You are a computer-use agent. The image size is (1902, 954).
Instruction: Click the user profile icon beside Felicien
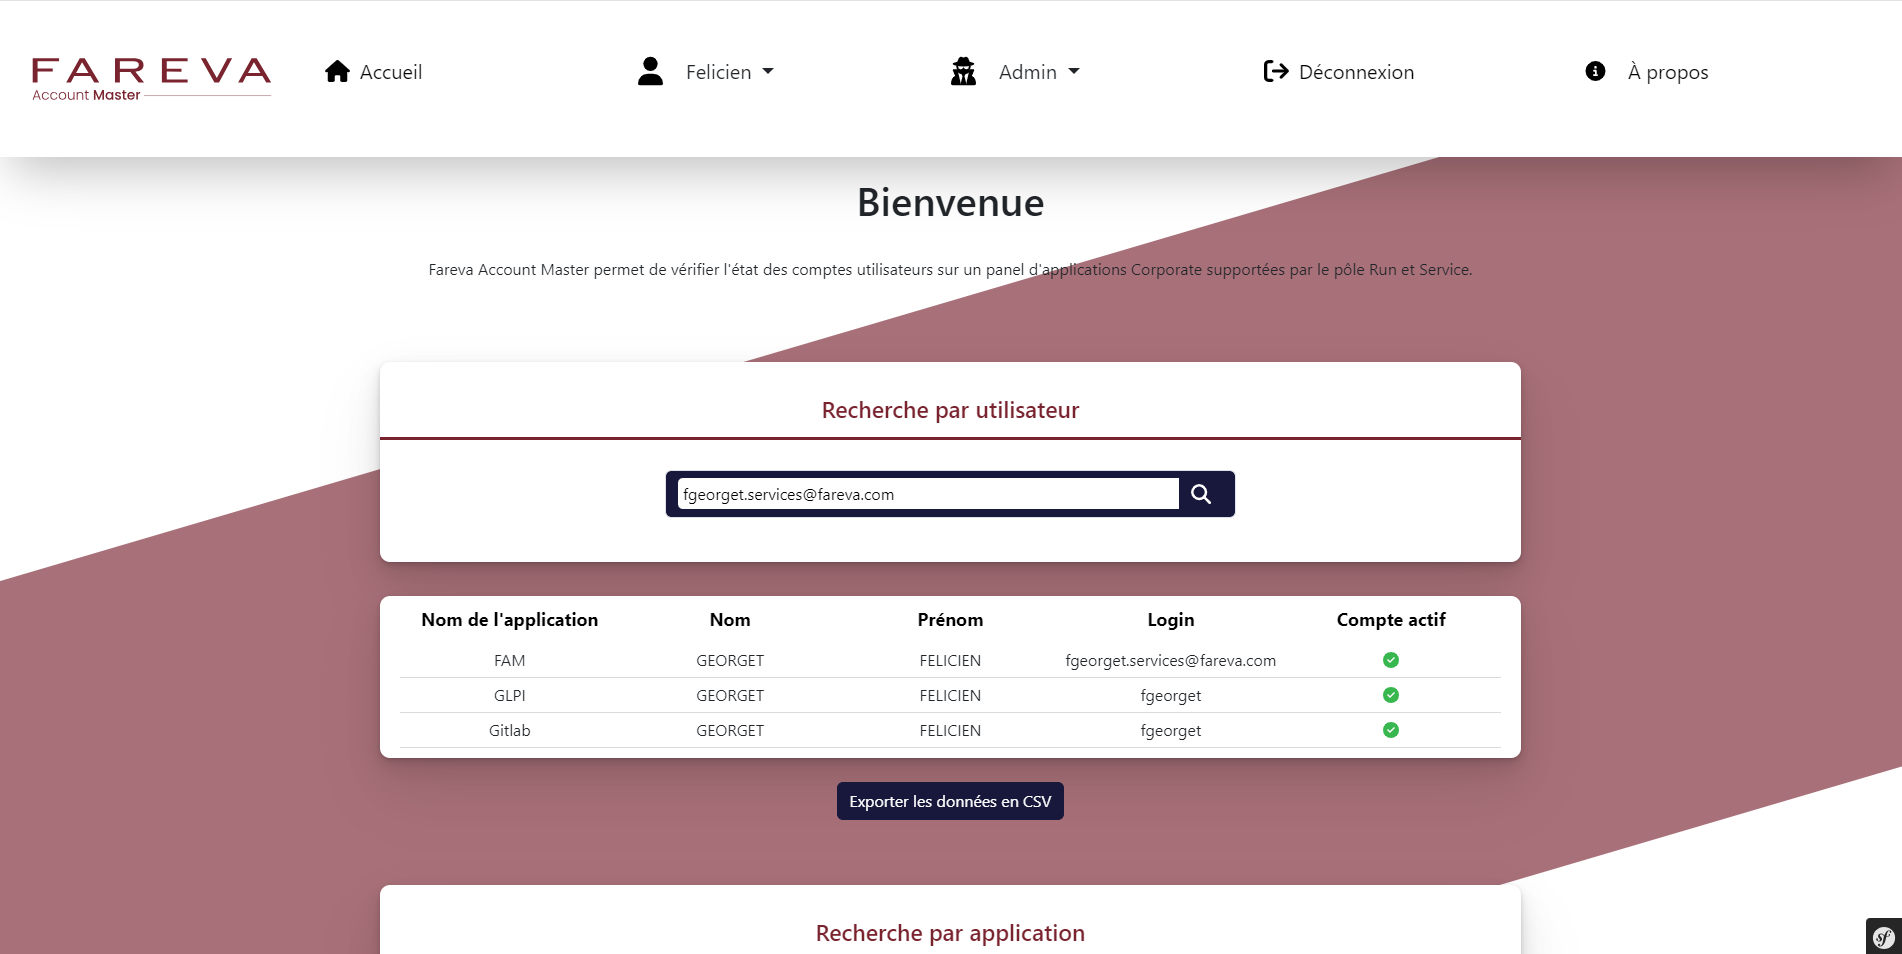(651, 71)
